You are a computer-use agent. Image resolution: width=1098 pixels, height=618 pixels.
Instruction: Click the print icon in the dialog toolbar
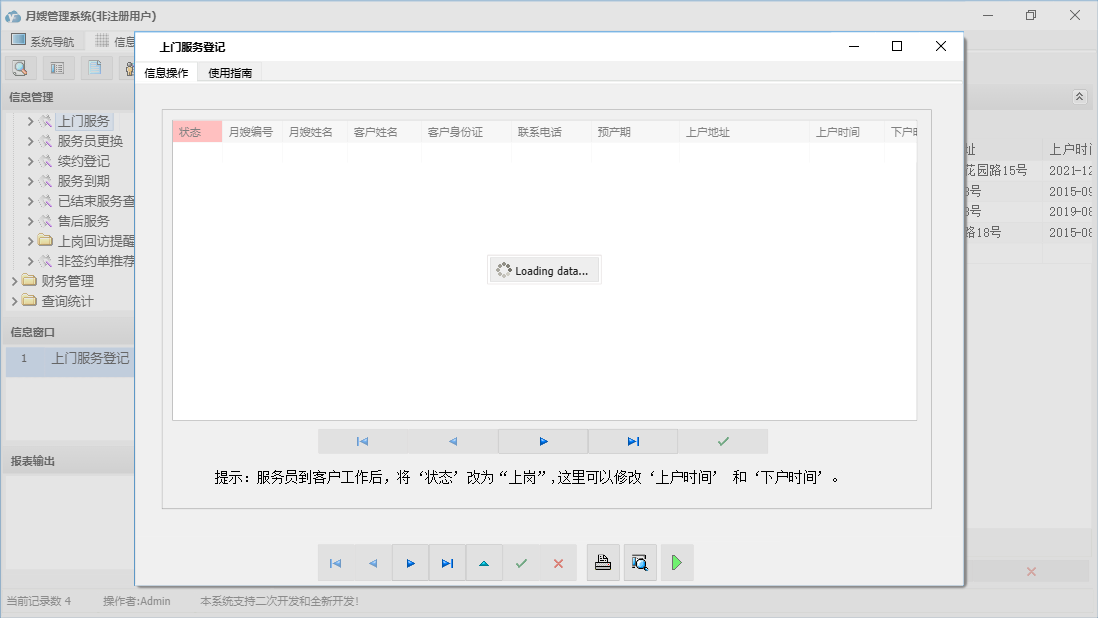tap(603, 562)
